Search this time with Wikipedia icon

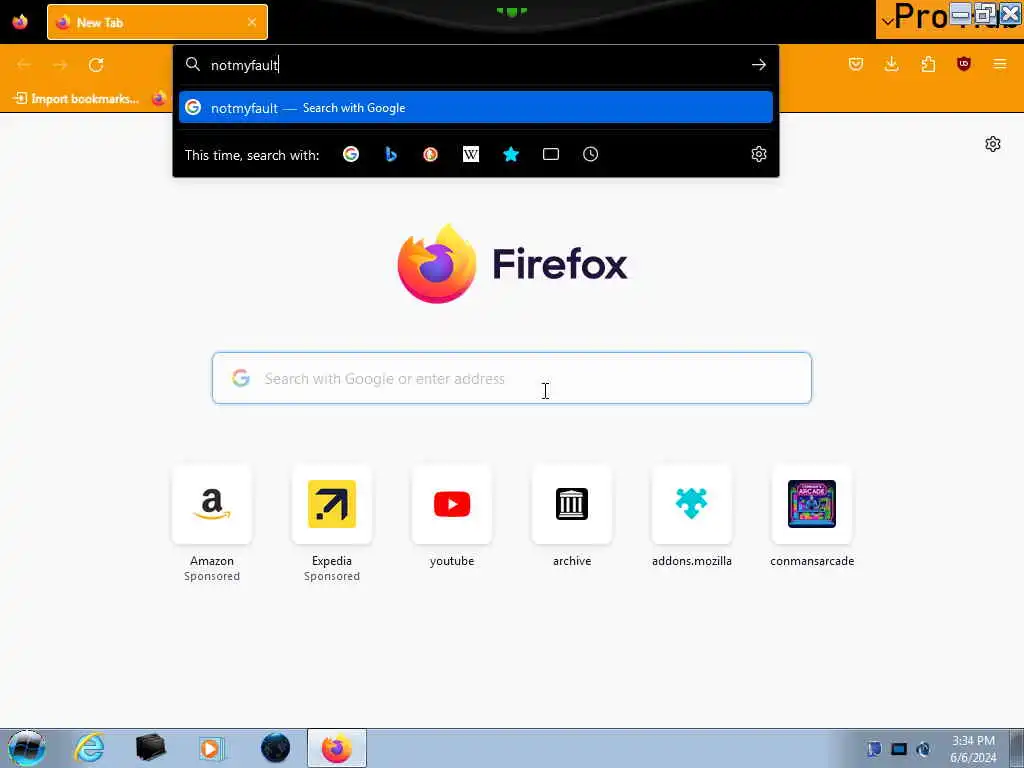[471, 155]
